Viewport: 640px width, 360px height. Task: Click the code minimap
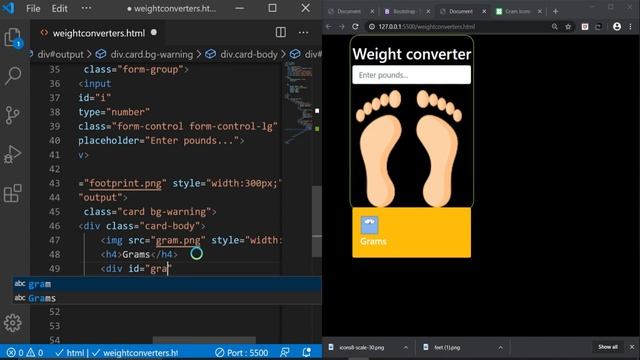pyautogui.click(x=298, y=102)
